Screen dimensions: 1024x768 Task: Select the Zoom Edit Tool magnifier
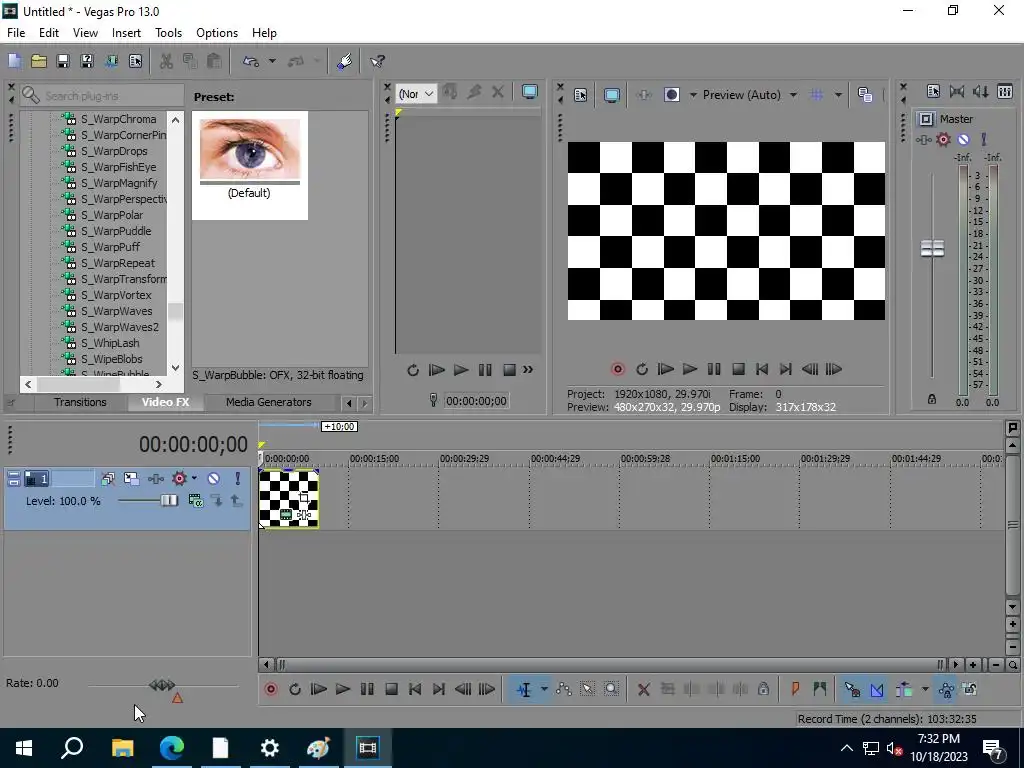pos(611,690)
